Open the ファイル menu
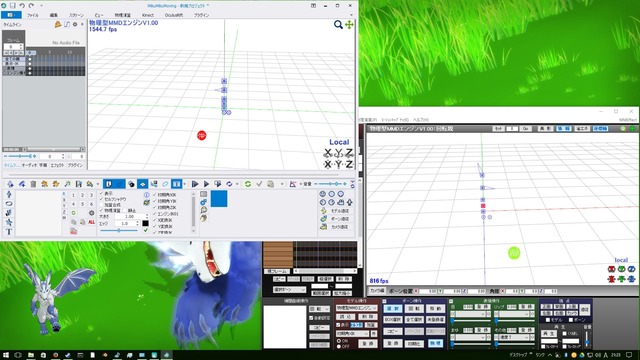This screenshot has width=640, height=360. [x=33, y=15]
